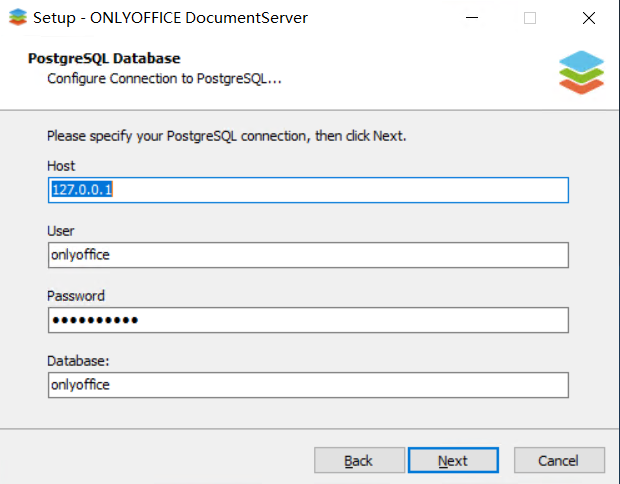Click the 'Please specify your PostgreSQL connection' instruction
620x484 pixels.
(x=226, y=136)
